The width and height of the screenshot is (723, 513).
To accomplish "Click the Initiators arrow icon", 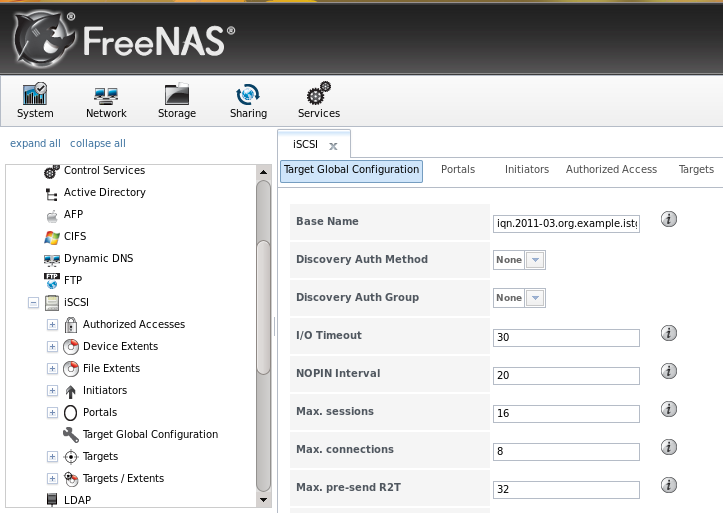I will pos(71,391).
